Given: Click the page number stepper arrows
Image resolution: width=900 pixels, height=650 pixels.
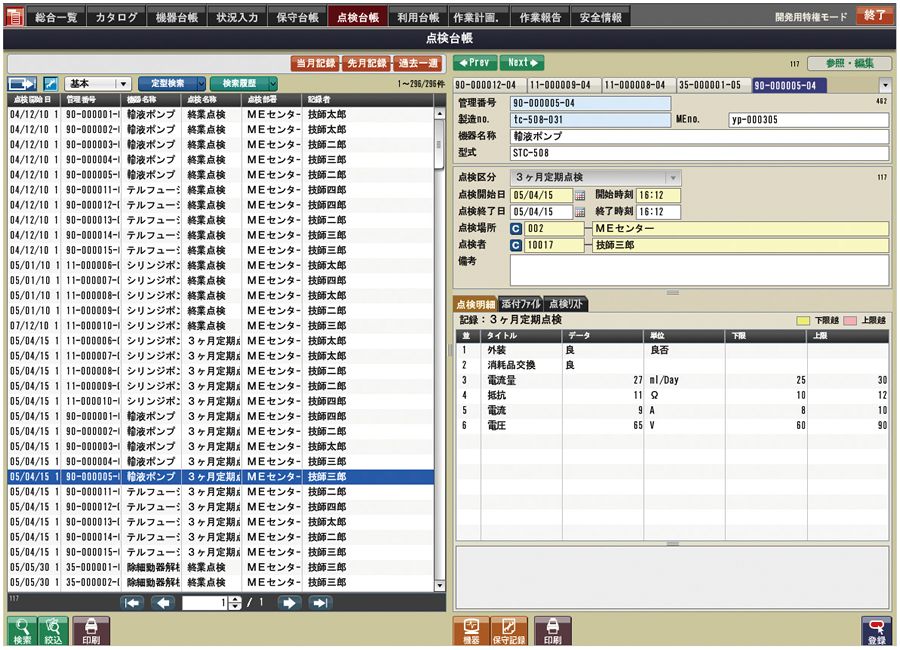Looking at the screenshot, I should click(x=235, y=603).
